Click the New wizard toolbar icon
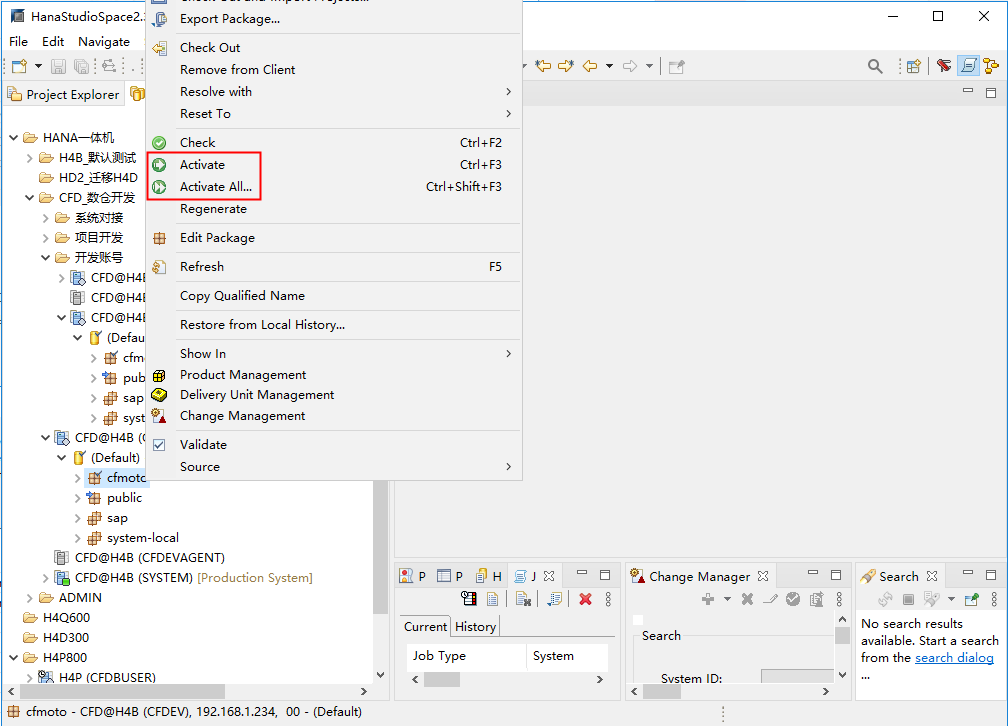This screenshot has height=726, width=1008. coord(19,66)
